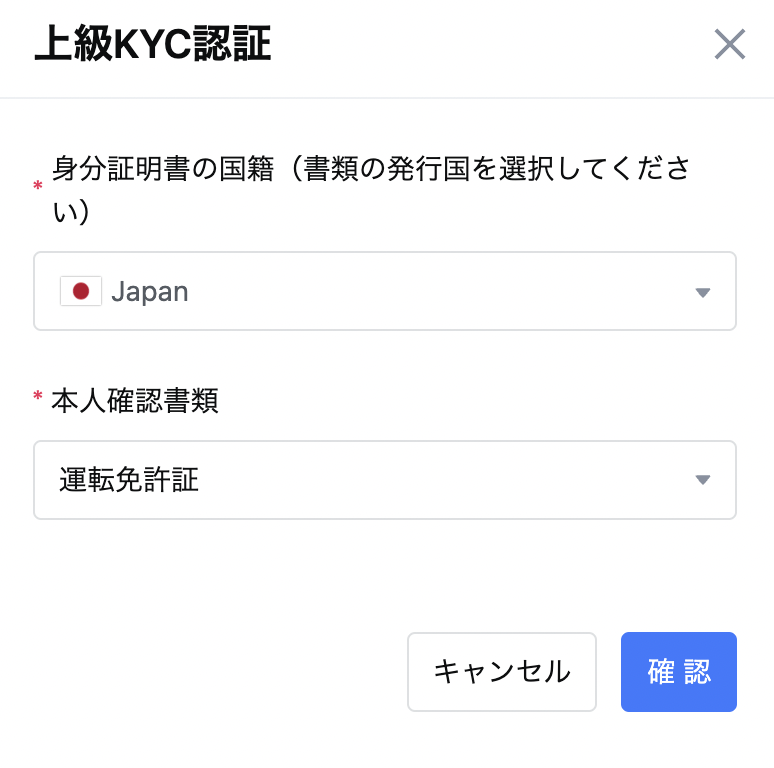Close the 上級KYC認証 dialog with X
The height and width of the screenshot is (768, 774).
(x=730, y=44)
